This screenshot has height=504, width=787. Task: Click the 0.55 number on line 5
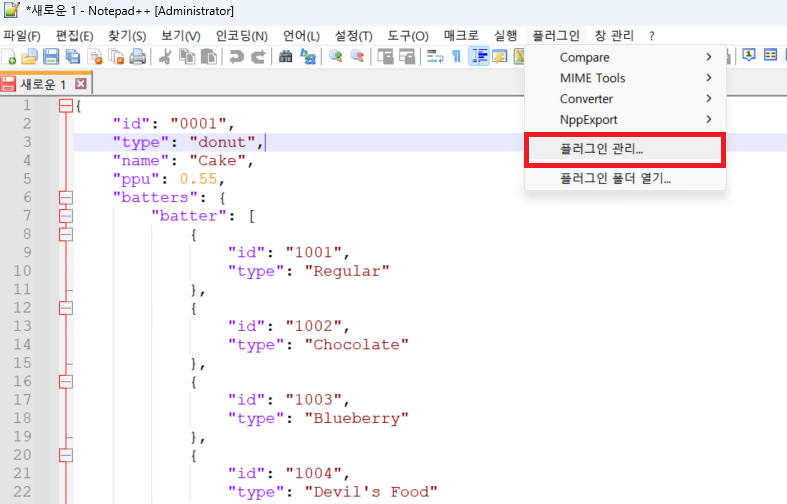(198, 179)
